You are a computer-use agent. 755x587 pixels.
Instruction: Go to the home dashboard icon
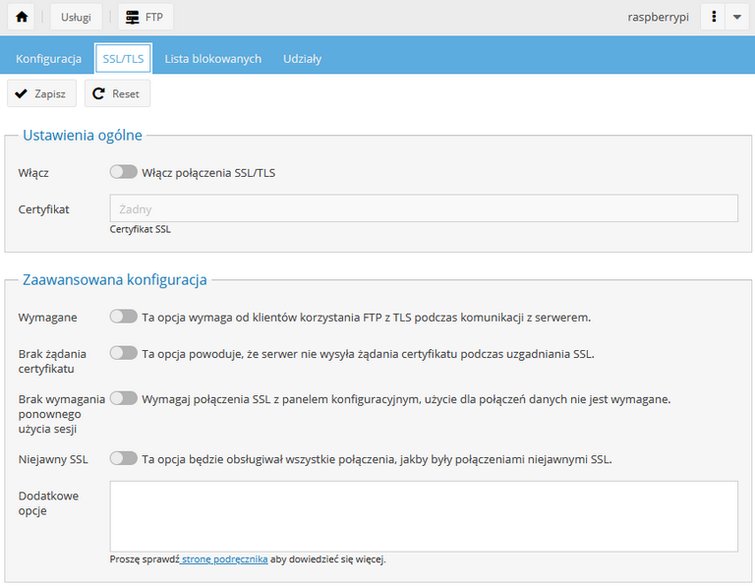point(21,17)
